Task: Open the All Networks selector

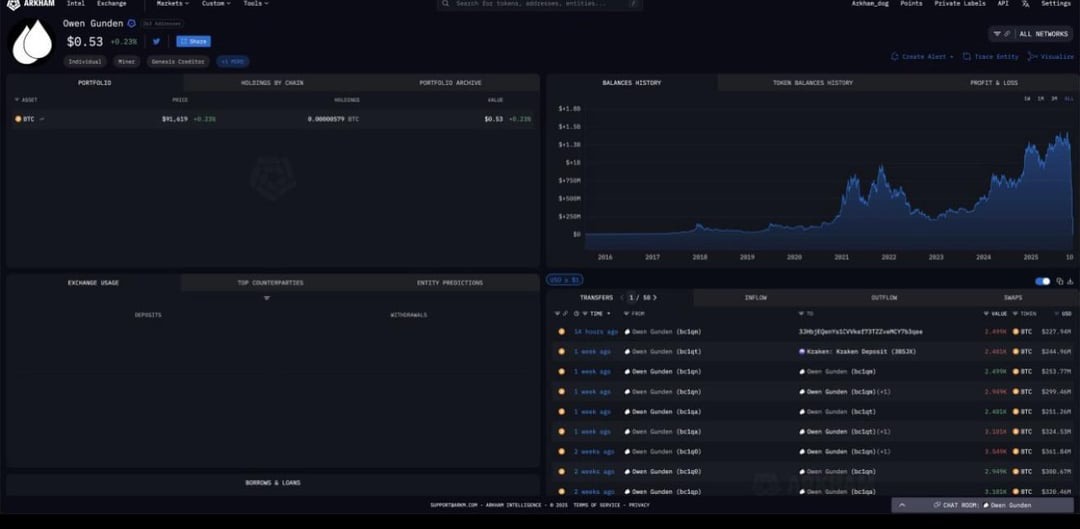Action: point(1031,34)
